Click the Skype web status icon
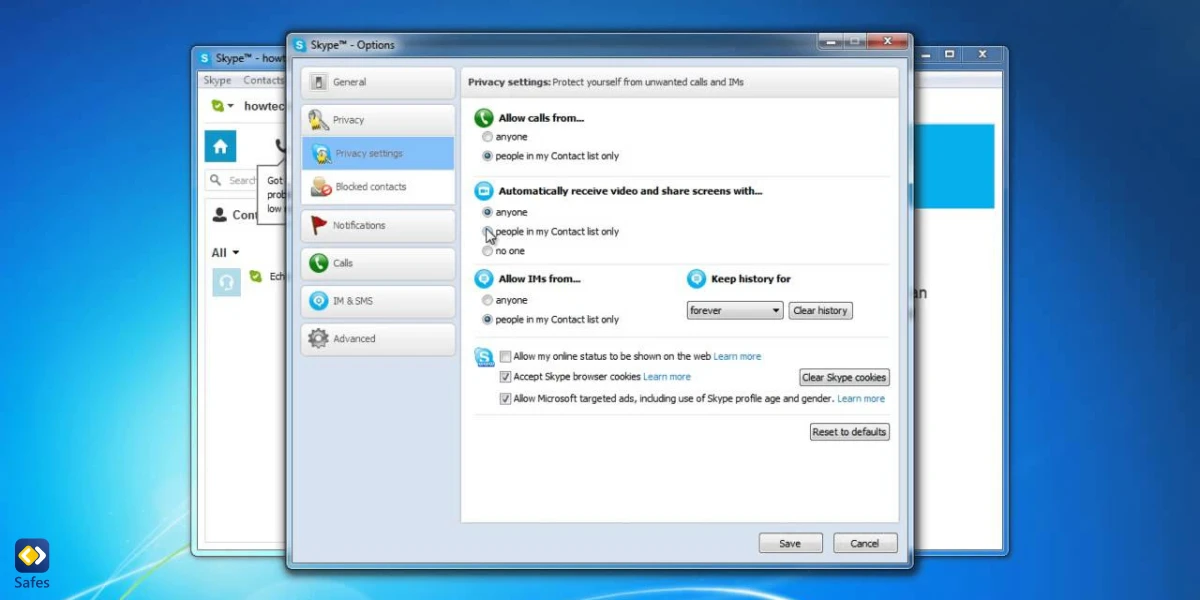 coord(484,357)
